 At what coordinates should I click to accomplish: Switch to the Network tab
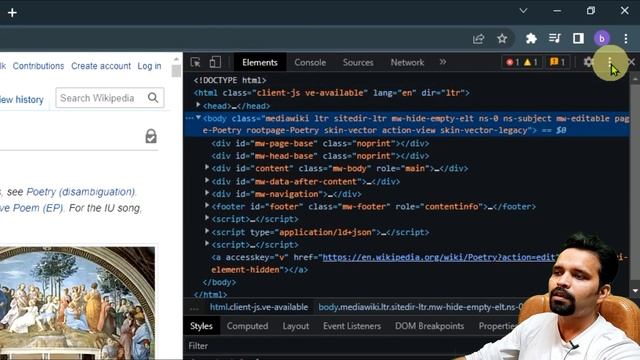pos(407,62)
